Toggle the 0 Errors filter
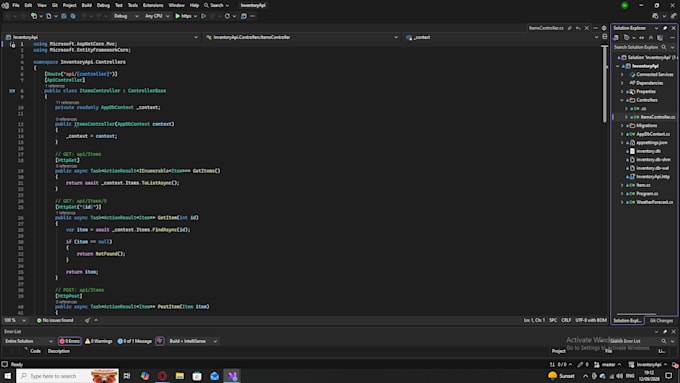Image resolution: width=680 pixels, height=383 pixels. [69, 341]
